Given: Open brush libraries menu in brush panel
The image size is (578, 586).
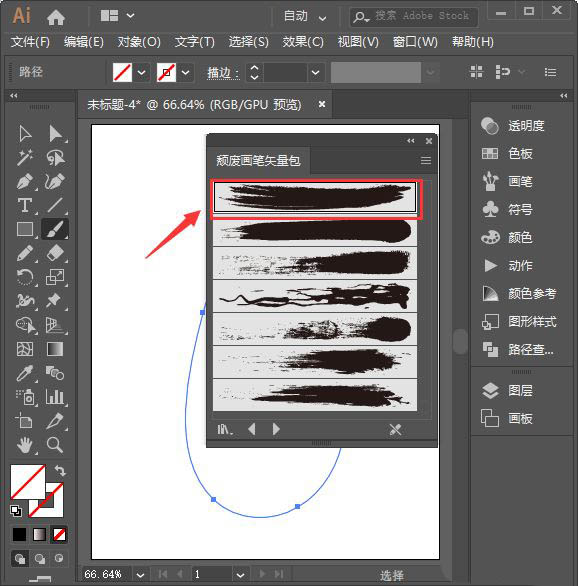Looking at the screenshot, I should pyautogui.click(x=225, y=429).
